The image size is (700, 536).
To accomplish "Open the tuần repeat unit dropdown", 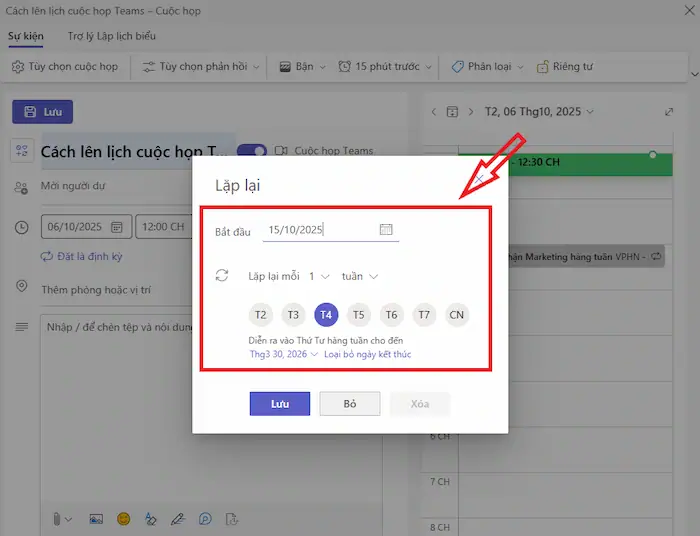I will pos(359,276).
